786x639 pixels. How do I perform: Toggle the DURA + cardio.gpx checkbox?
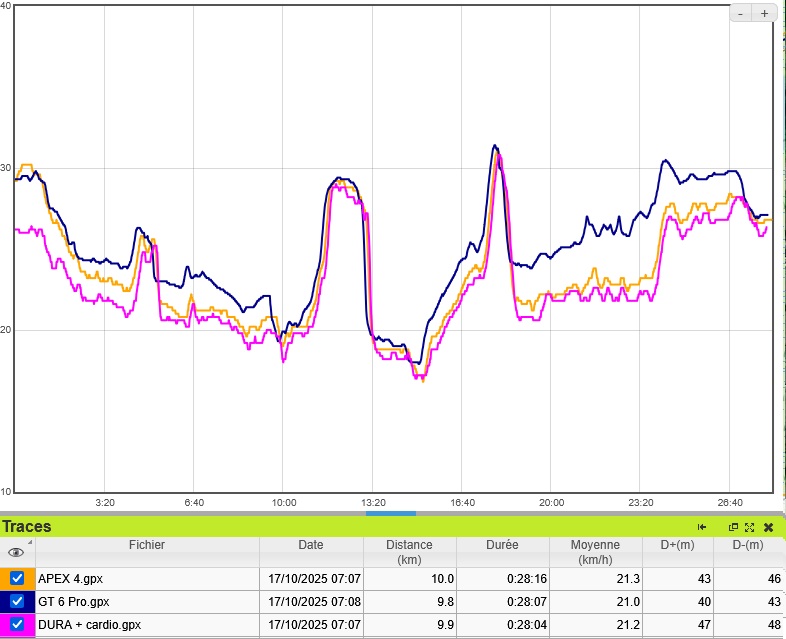tap(17, 624)
